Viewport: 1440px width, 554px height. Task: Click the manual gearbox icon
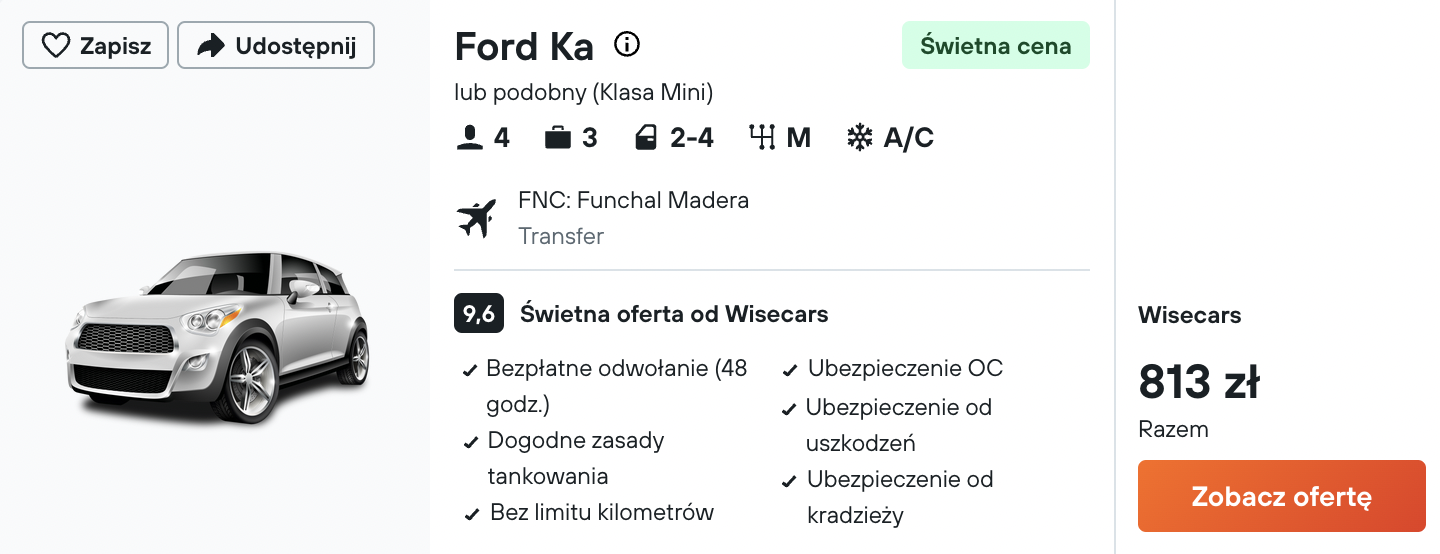coord(762,138)
